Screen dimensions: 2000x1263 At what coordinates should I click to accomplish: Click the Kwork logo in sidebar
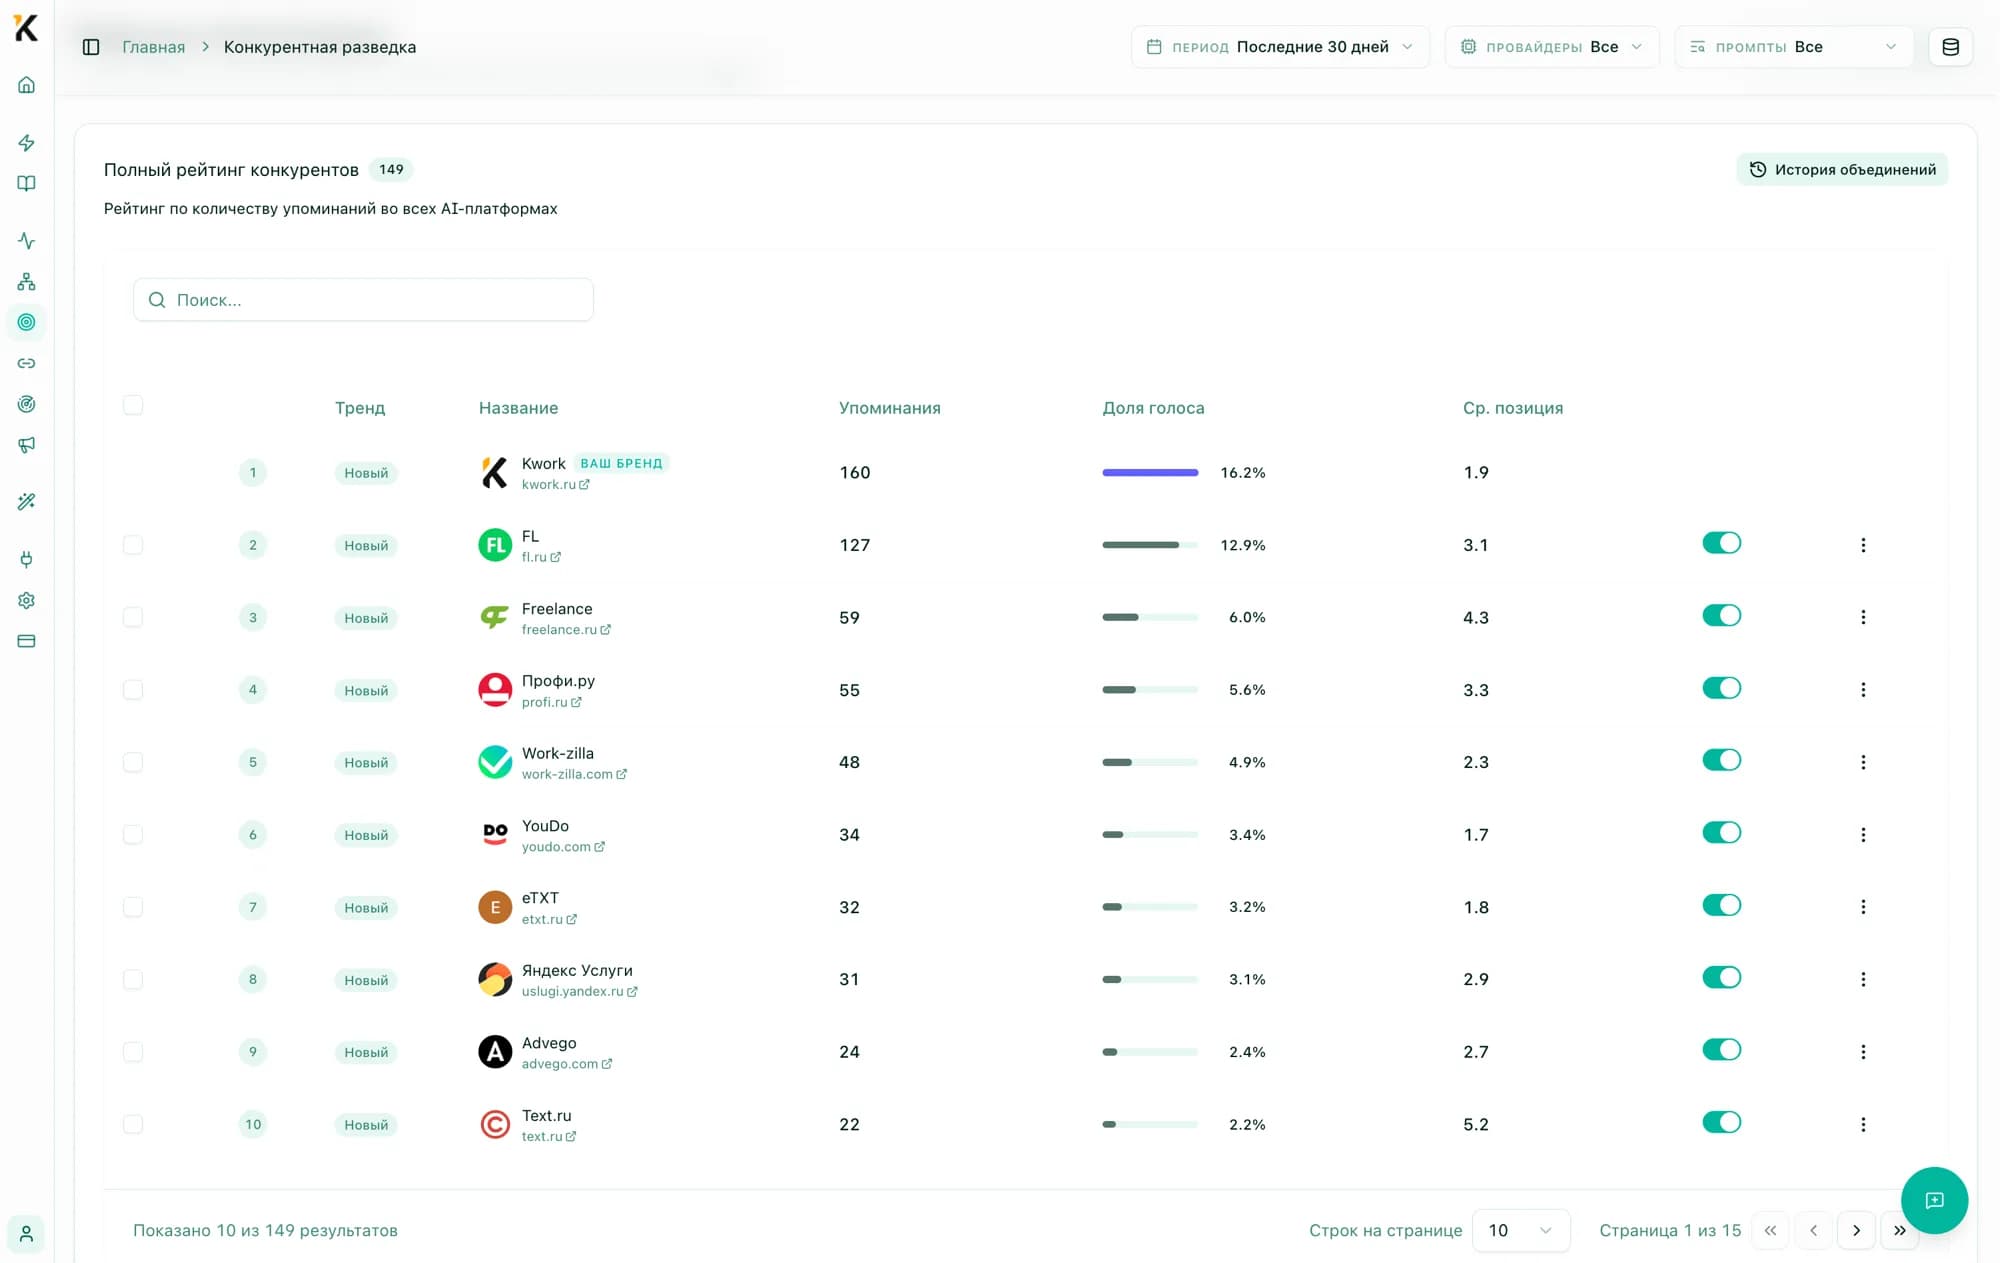tap(27, 28)
